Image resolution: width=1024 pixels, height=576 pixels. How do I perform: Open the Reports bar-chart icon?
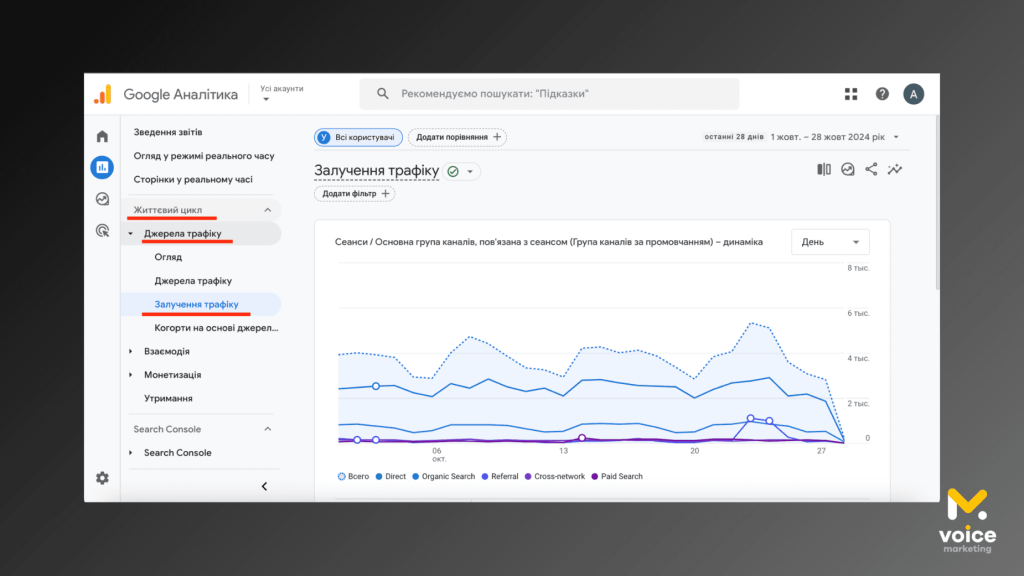click(x=102, y=168)
